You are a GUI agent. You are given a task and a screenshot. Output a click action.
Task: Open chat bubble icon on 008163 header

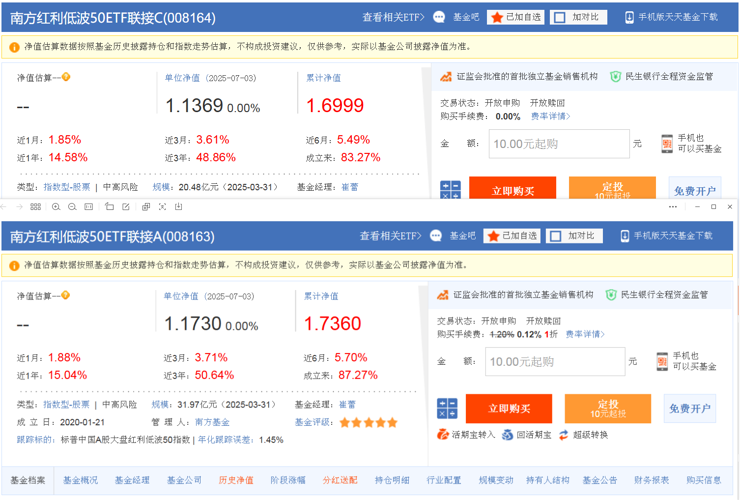click(436, 236)
